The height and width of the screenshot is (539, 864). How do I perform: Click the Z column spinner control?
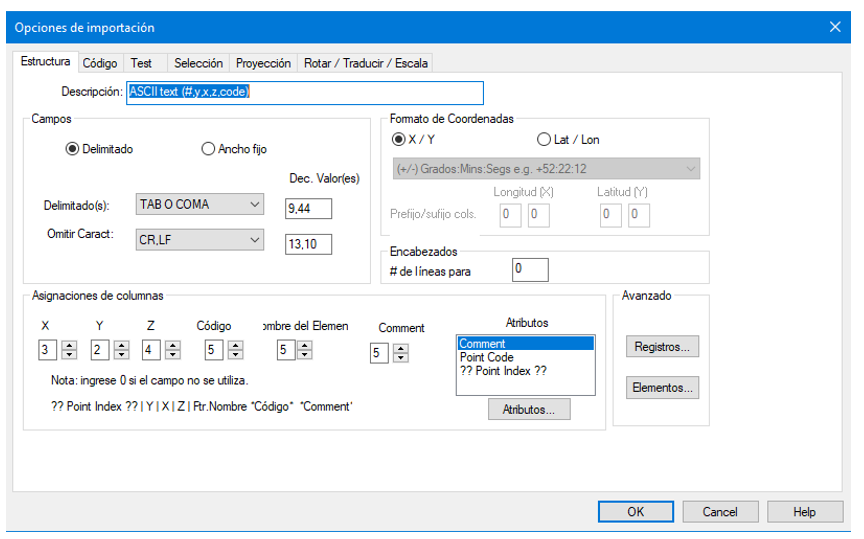point(172,350)
